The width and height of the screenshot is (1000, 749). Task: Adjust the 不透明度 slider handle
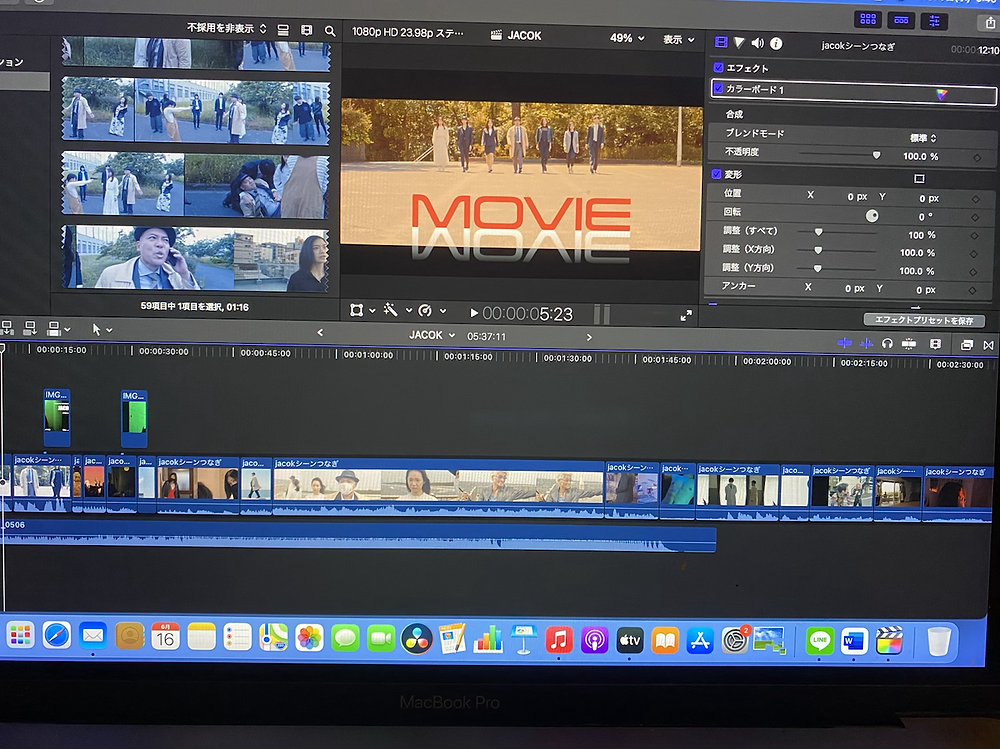coord(876,155)
